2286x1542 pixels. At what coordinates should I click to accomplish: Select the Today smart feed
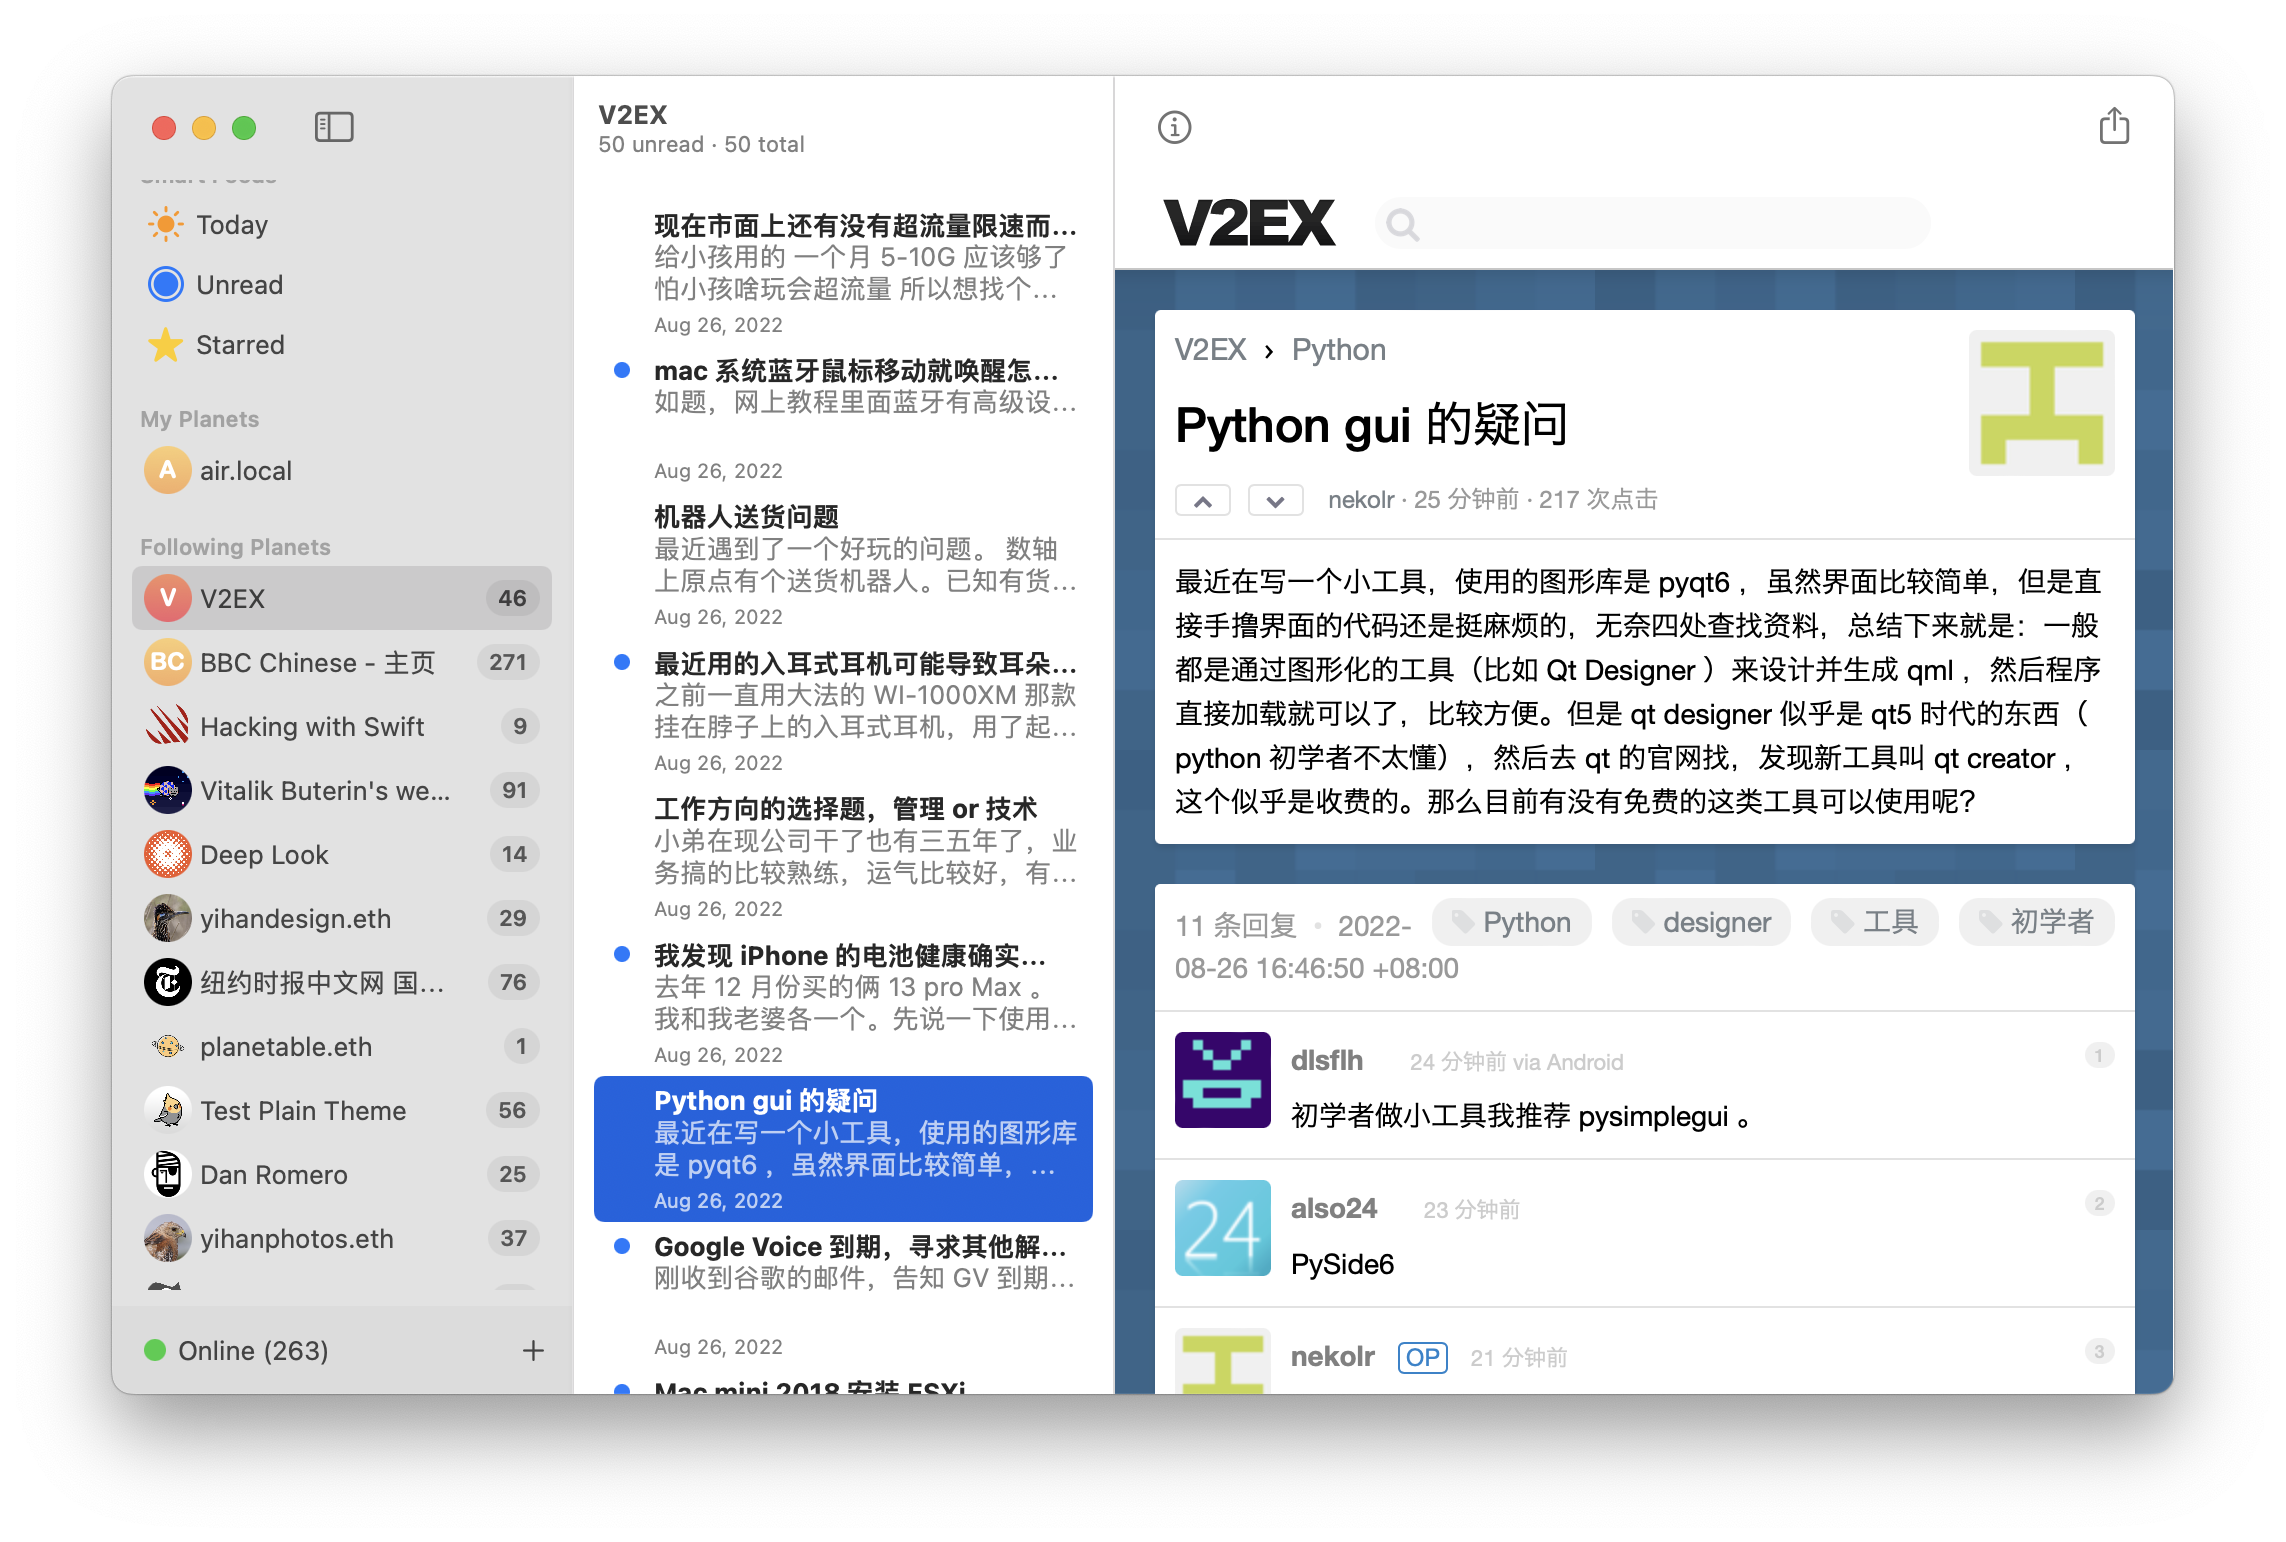[232, 225]
